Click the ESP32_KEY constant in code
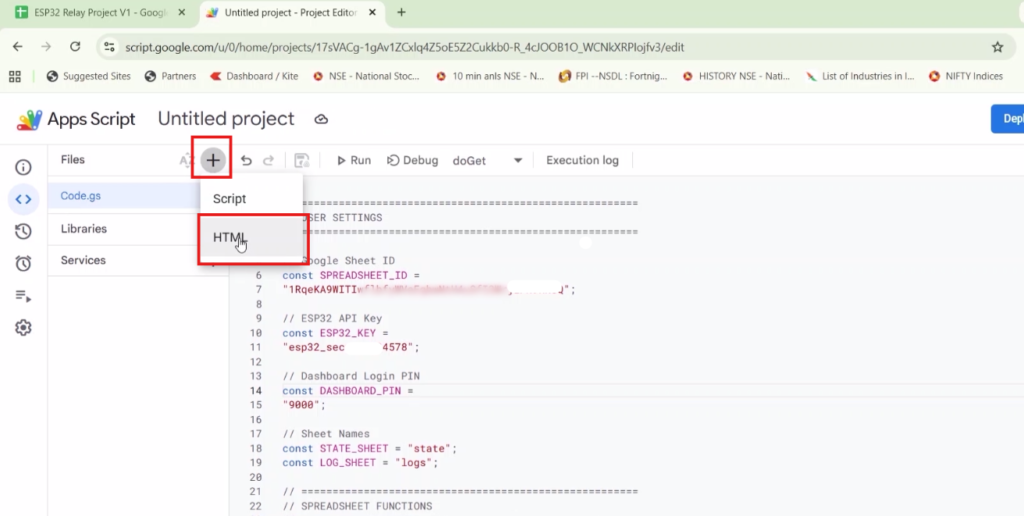1024x516 pixels. [x=347, y=333]
